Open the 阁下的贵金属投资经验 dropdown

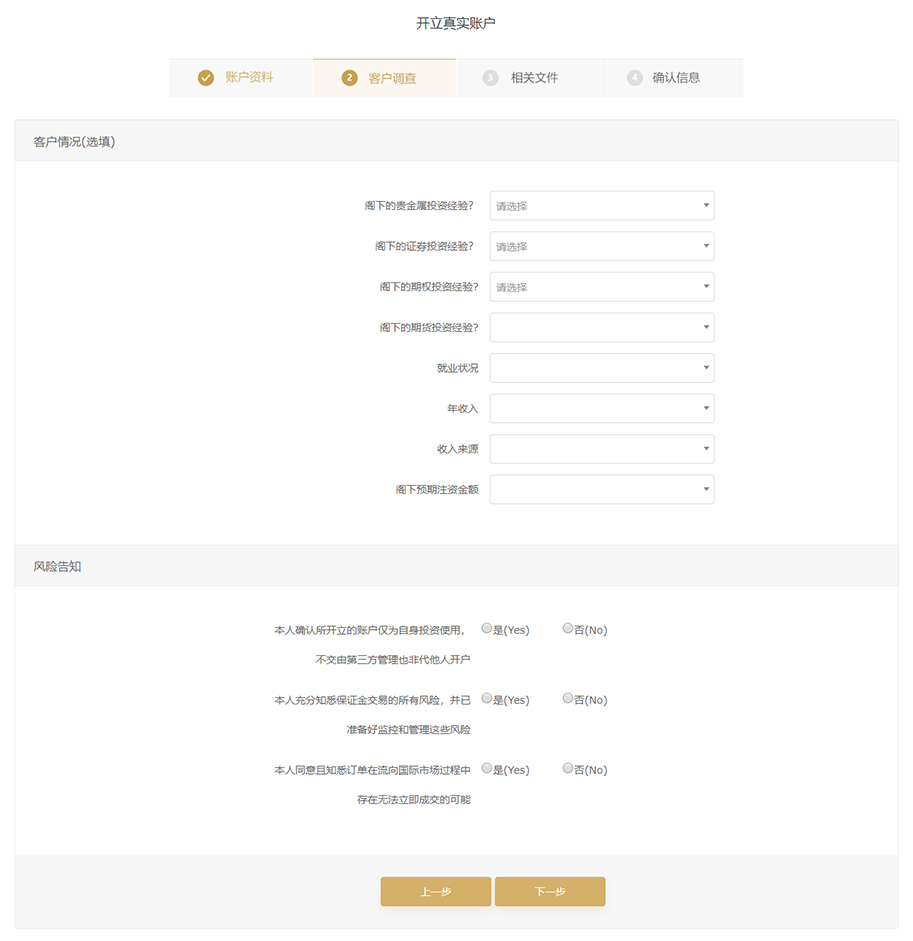click(x=600, y=205)
